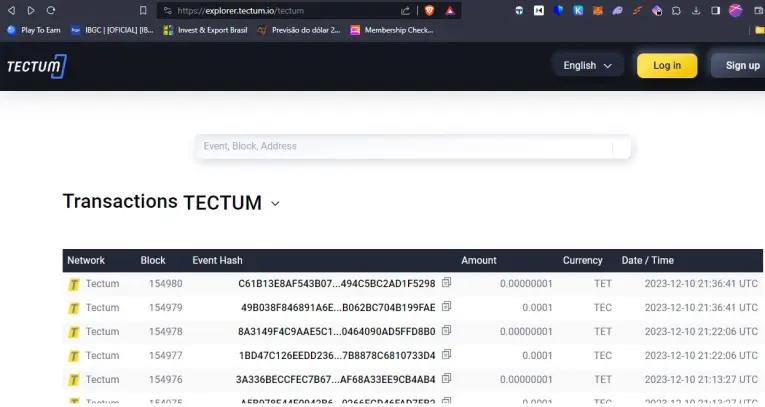Open event hash 49B038F846891A6E...B062BC704B199FAE
Viewport: 765px width, 407px height.
[x=338, y=307]
